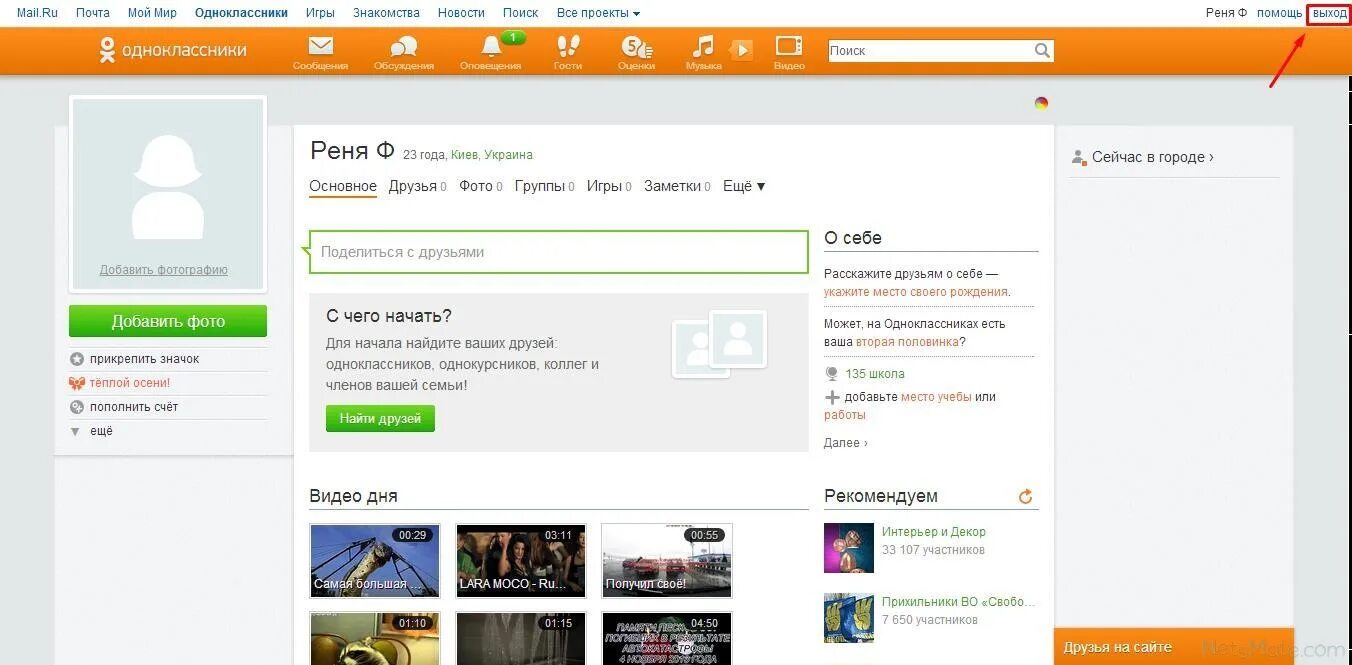Click the friends placeholder pictures icon
This screenshot has width=1352, height=665.
[719, 343]
